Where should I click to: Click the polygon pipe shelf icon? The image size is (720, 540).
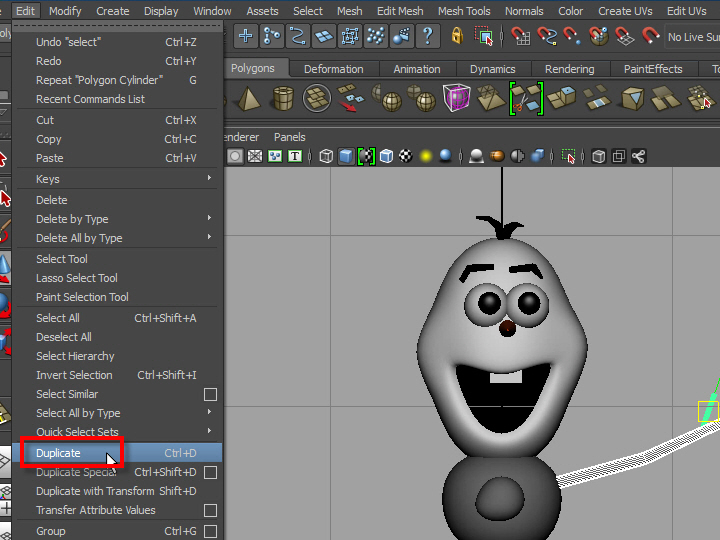point(283,98)
